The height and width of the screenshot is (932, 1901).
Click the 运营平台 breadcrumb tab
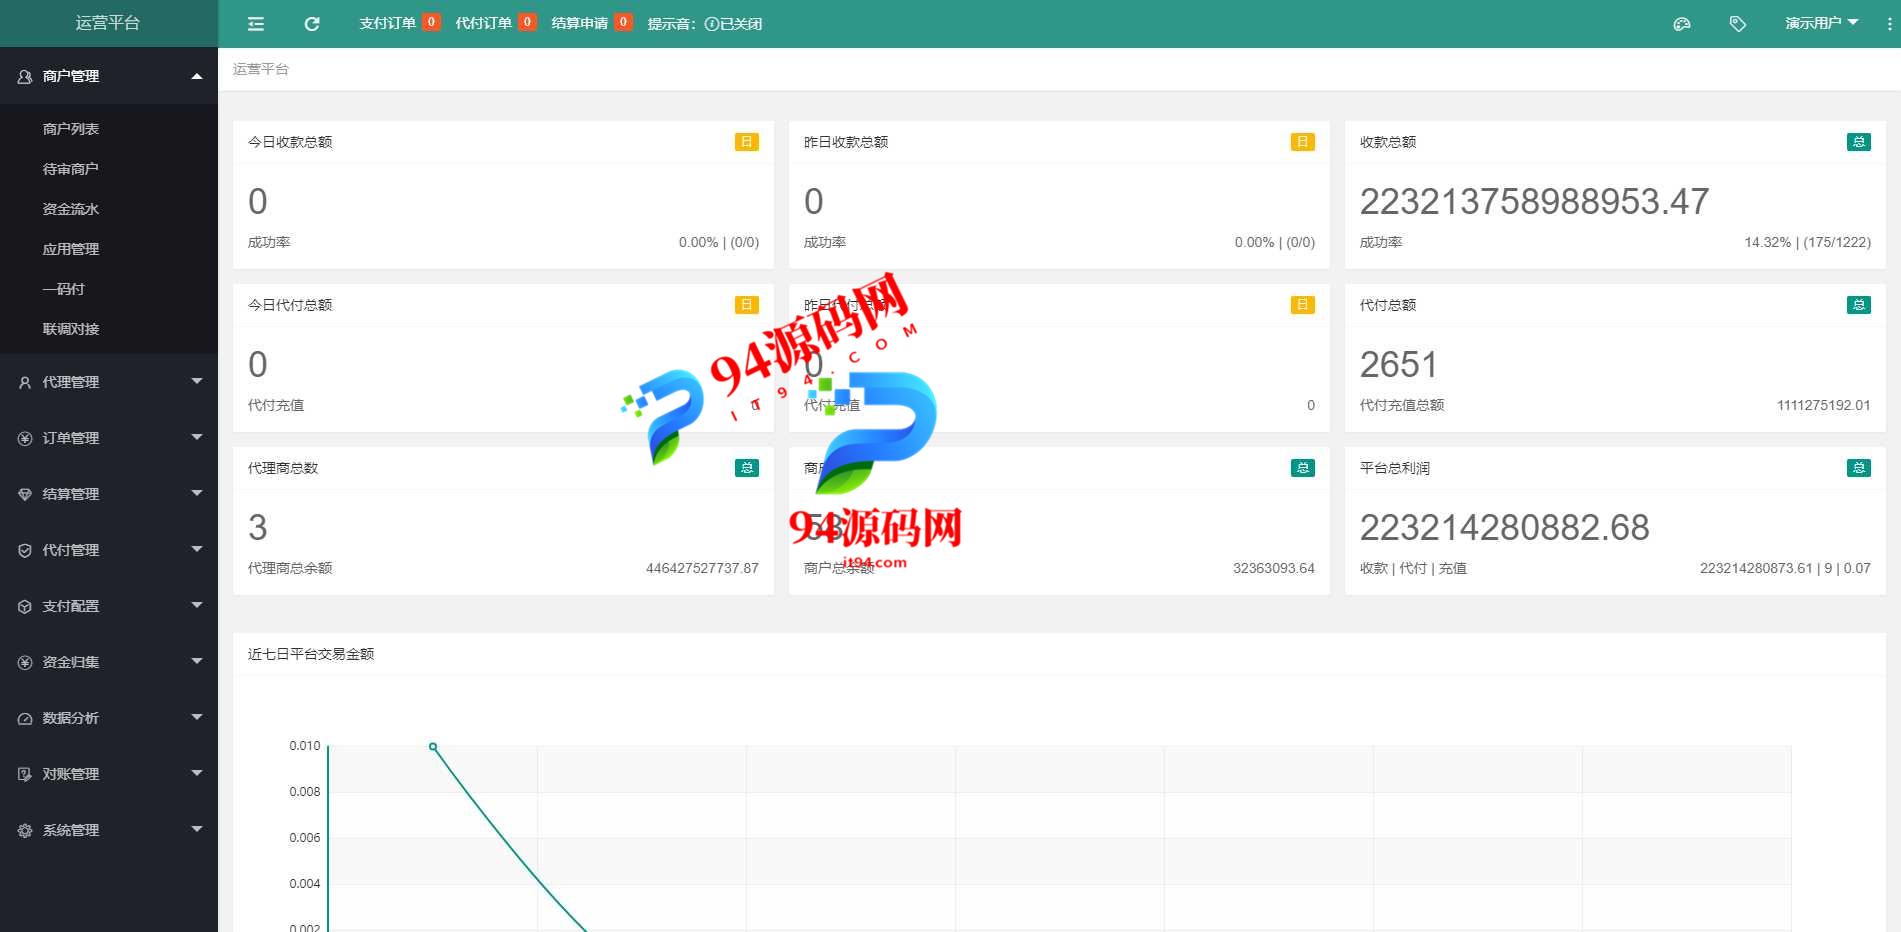(x=261, y=69)
